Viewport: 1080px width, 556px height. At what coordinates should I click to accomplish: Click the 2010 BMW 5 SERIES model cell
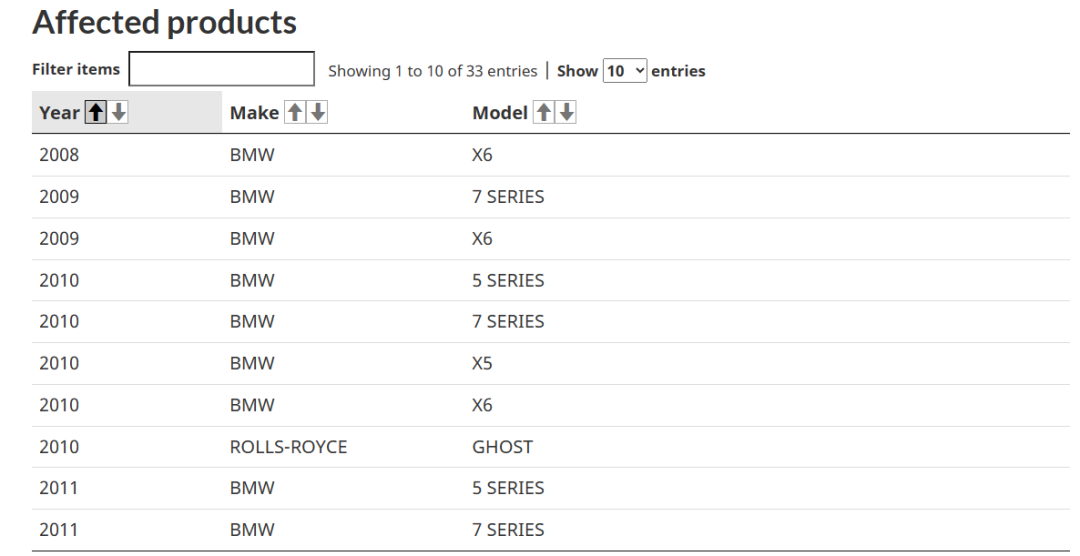[x=508, y=280]
